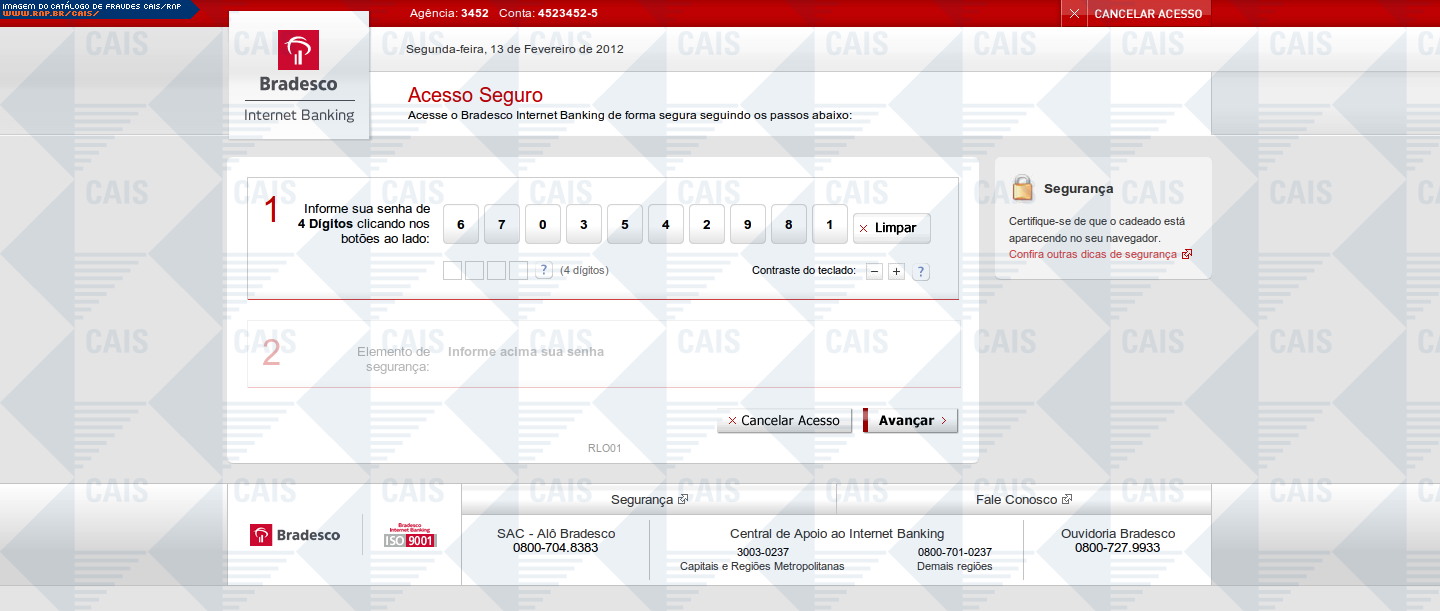Click the Bradesco logo in the footer

[295, 535]
